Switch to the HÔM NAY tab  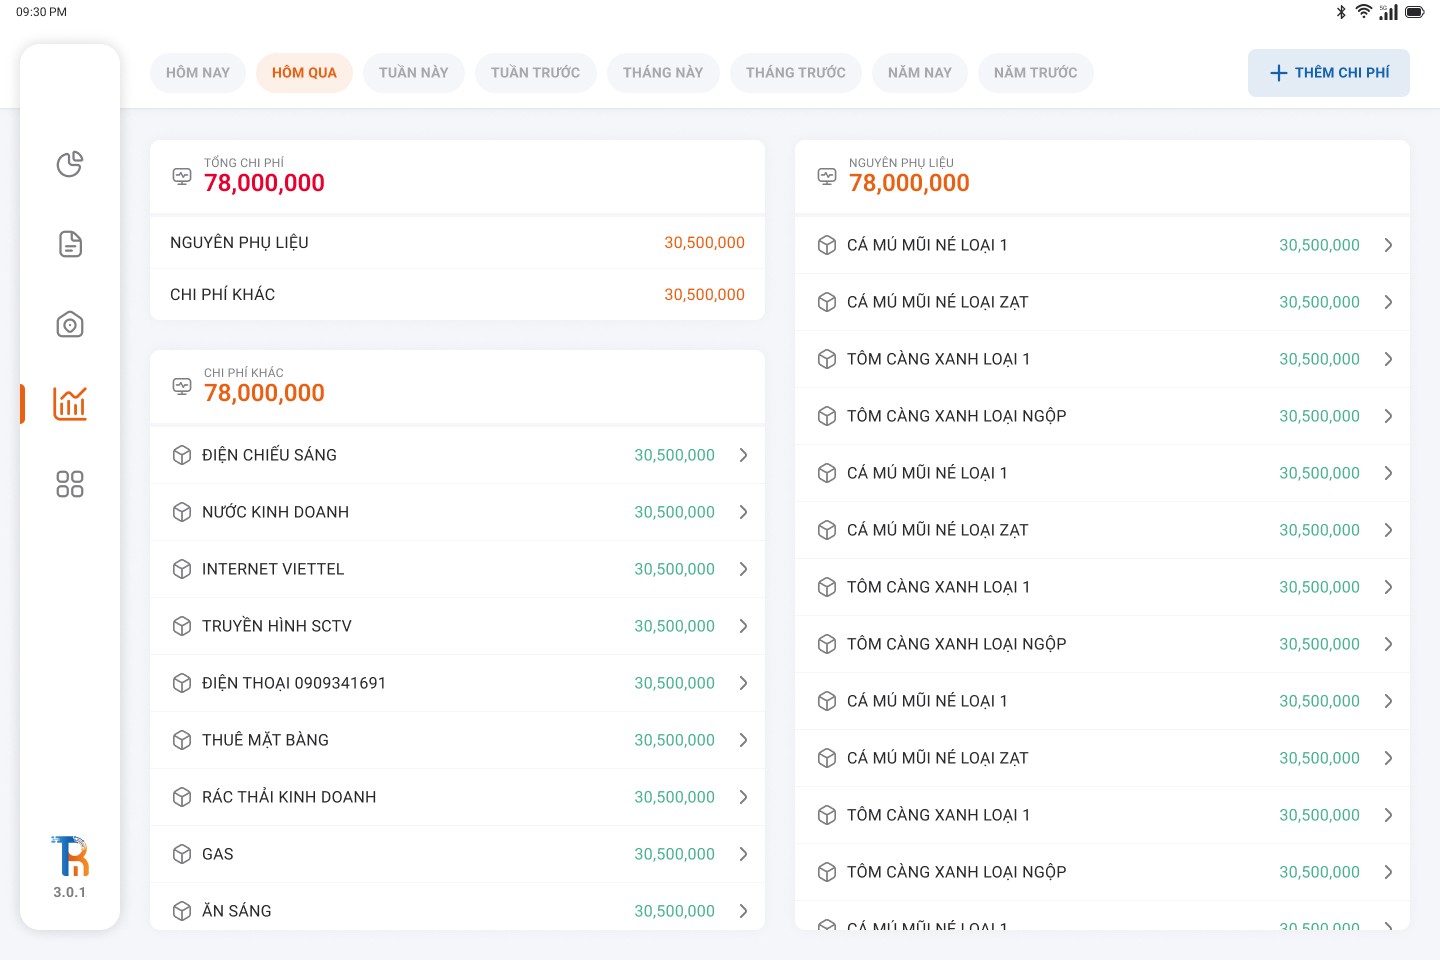click(x=198, y=73)
